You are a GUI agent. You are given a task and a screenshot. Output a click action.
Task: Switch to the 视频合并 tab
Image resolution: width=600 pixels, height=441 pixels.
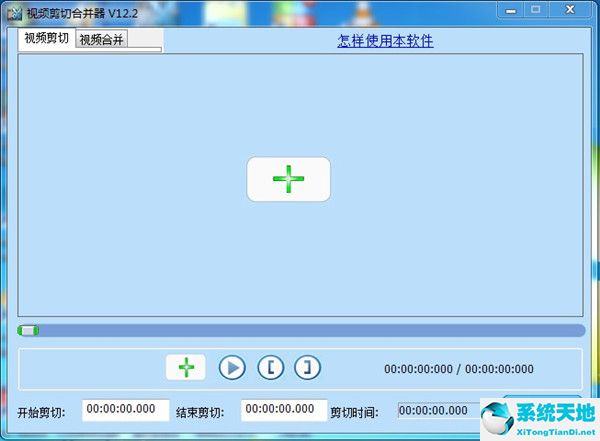click(x=101, y=39)
